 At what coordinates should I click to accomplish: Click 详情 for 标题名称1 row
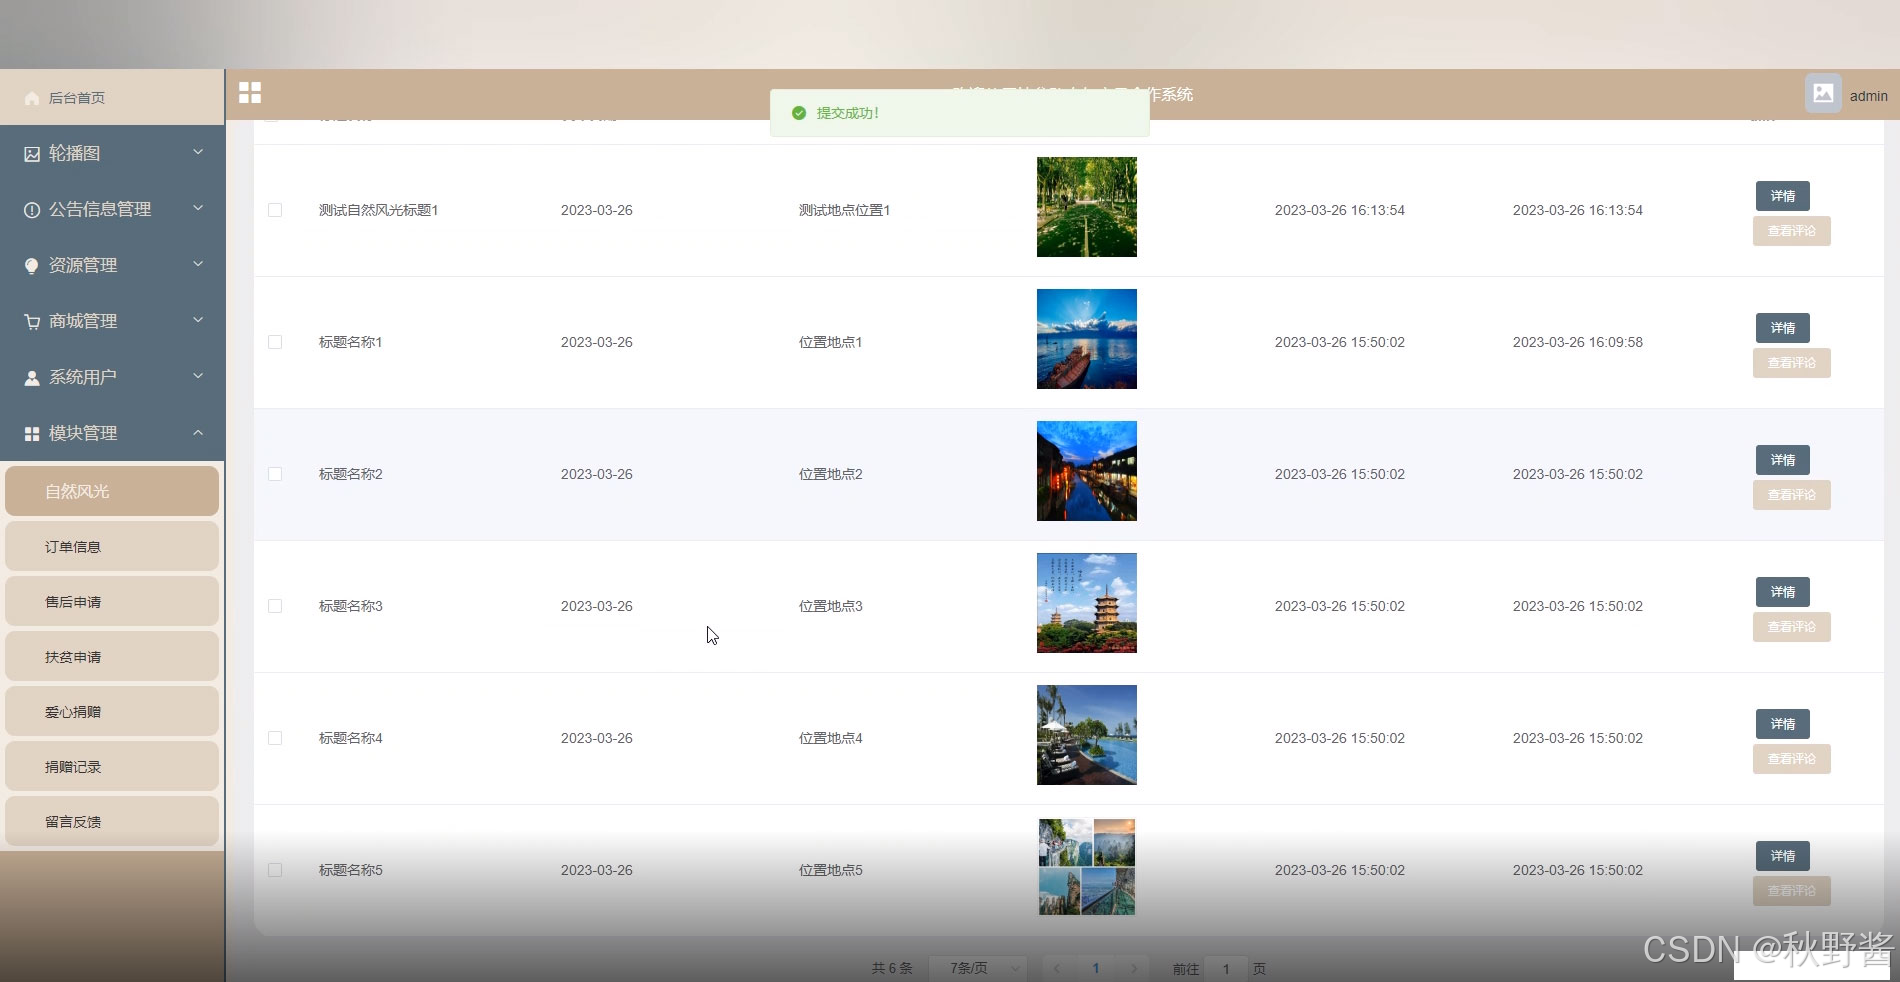coord(1783,328)
